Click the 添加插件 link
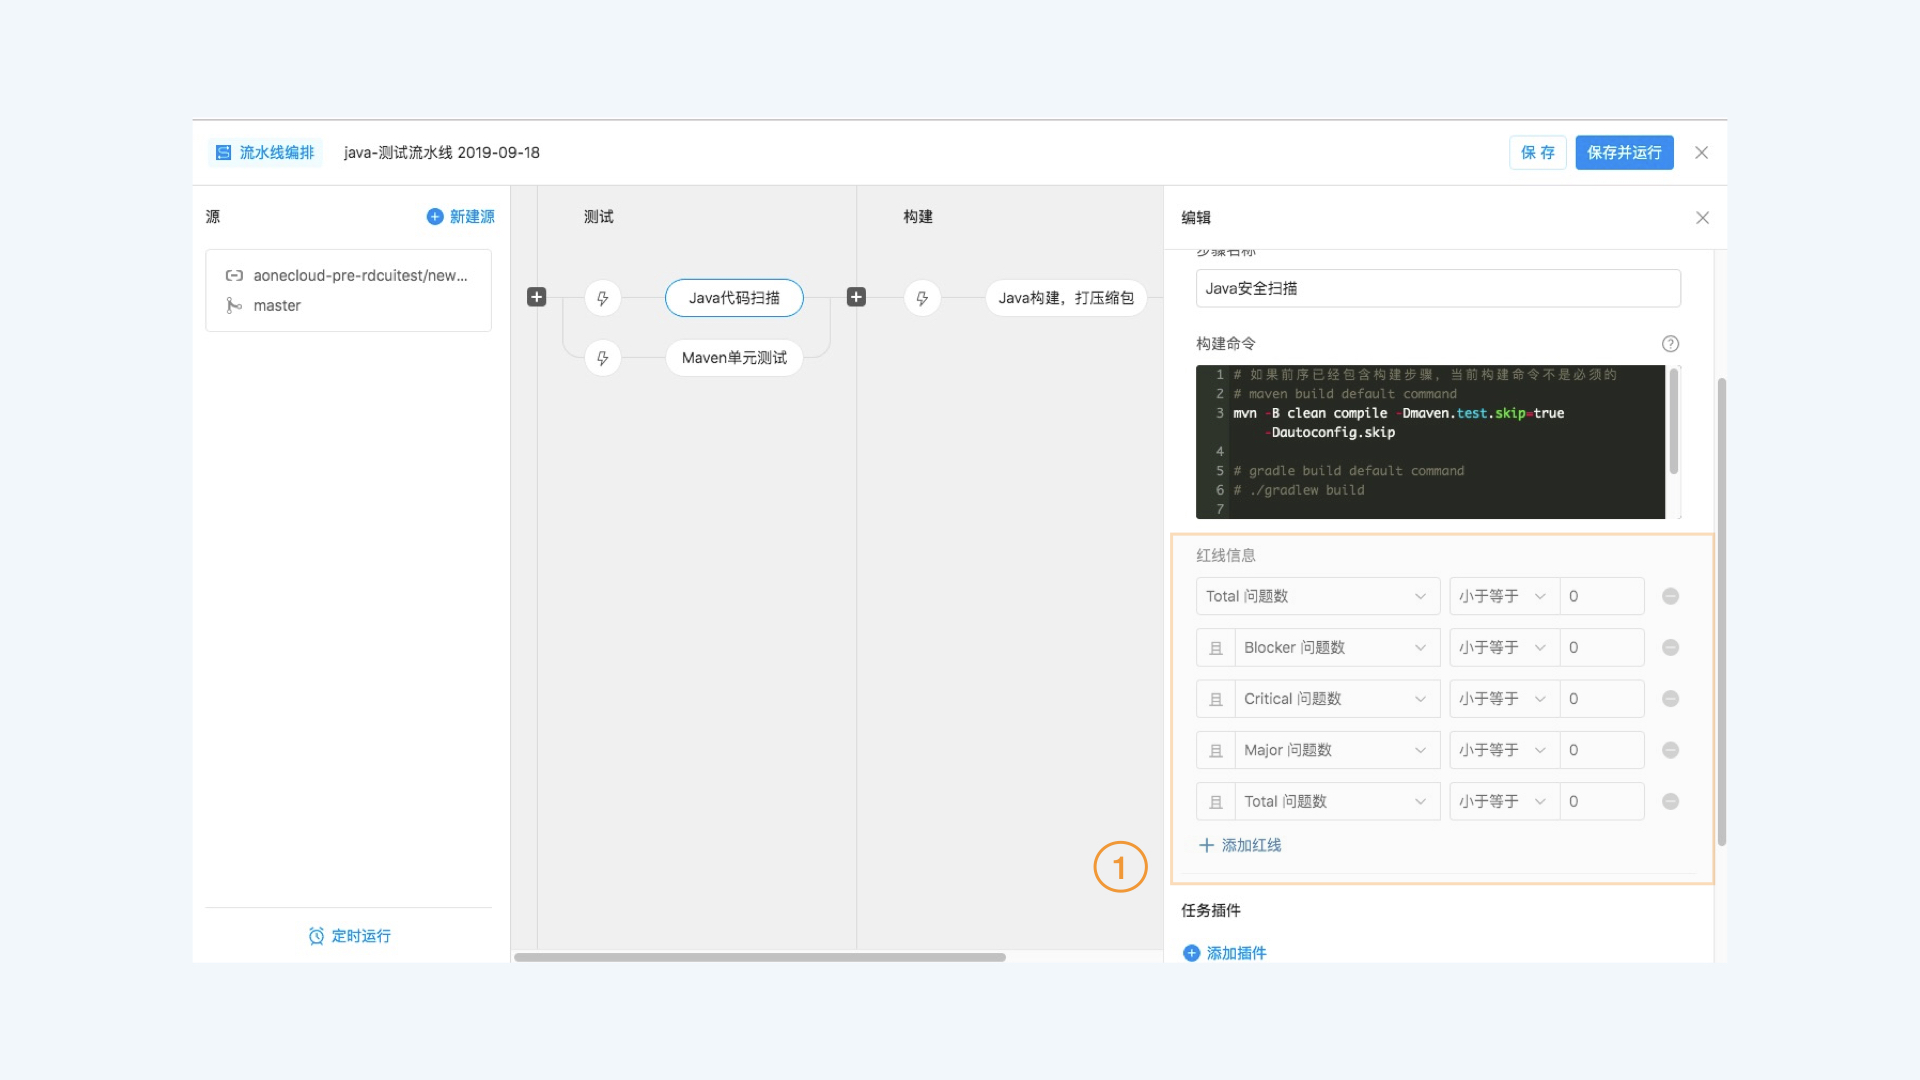The image size is (1920, 1080). click(1236, 953)
